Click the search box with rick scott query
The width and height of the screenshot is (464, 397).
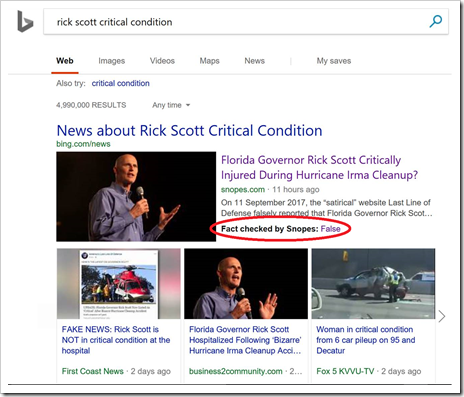[246, 22]
